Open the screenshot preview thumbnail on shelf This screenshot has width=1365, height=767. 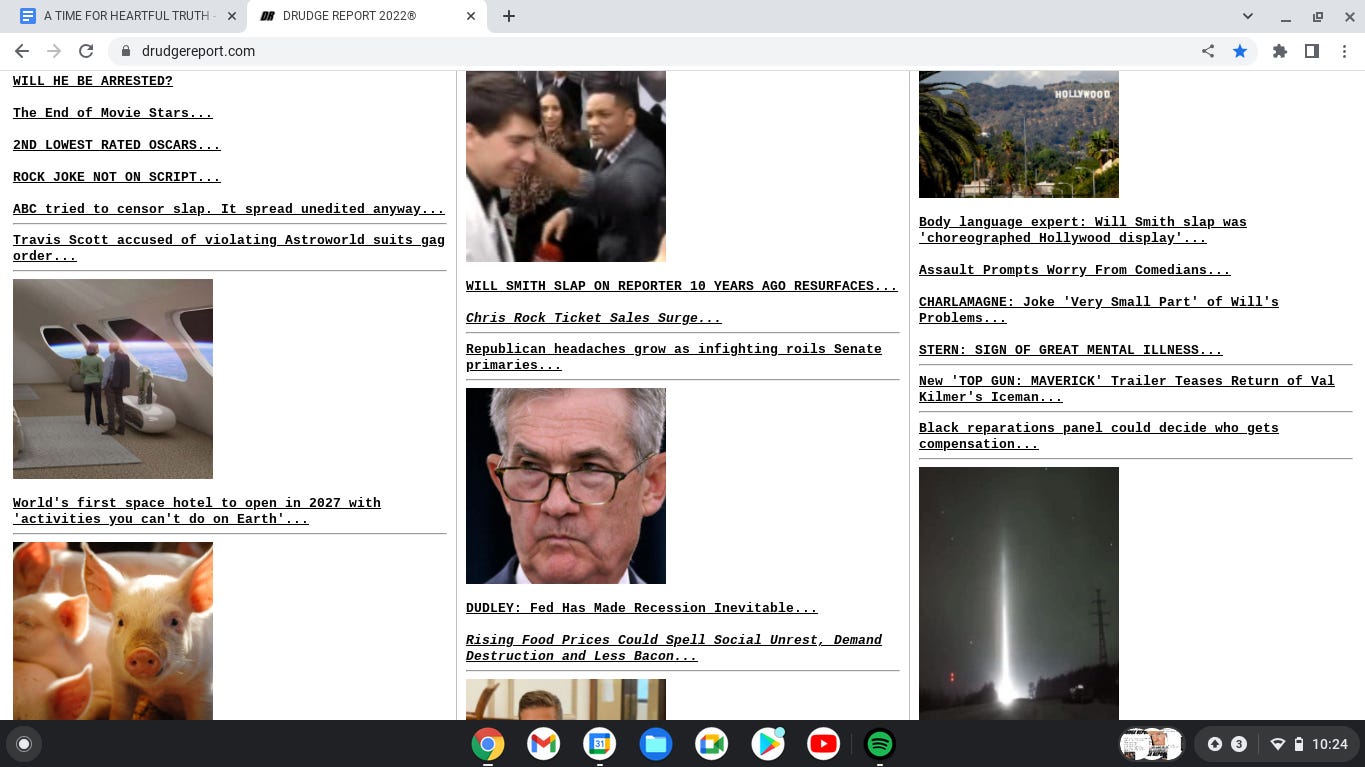point(1151,744)
